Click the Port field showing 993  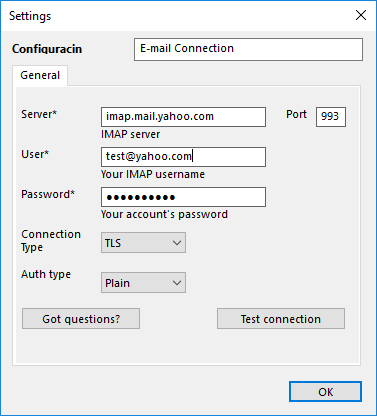coord(331,117)
